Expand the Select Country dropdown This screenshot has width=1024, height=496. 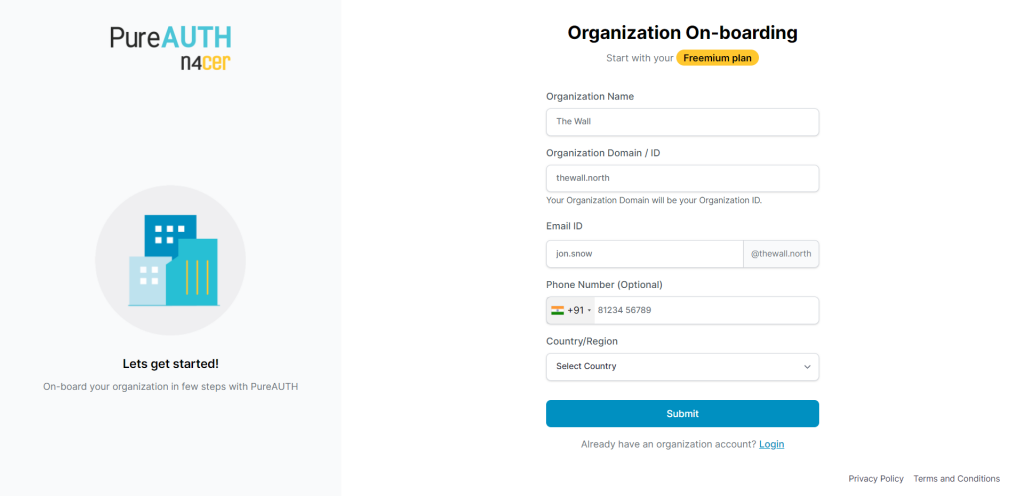pos(682,367)
